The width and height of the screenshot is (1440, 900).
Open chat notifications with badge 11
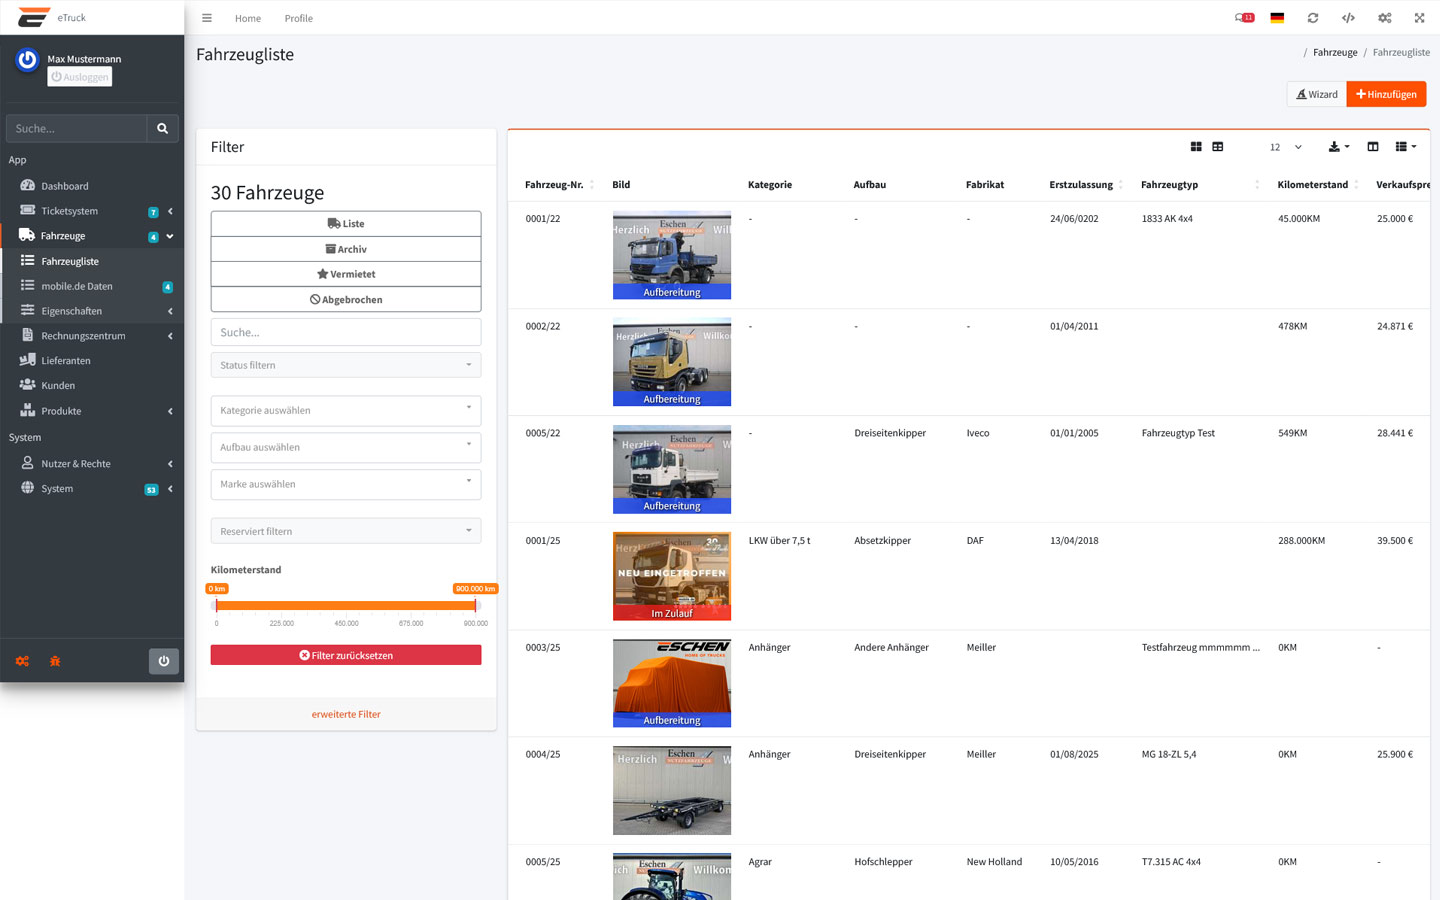[x=1244, y=18]
